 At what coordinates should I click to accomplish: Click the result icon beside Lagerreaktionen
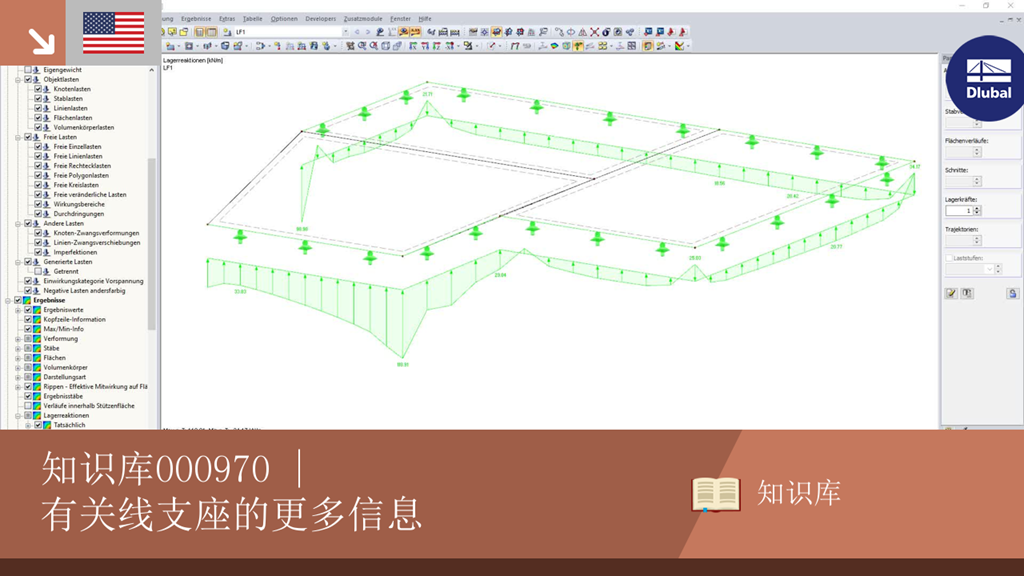(37, 415)
